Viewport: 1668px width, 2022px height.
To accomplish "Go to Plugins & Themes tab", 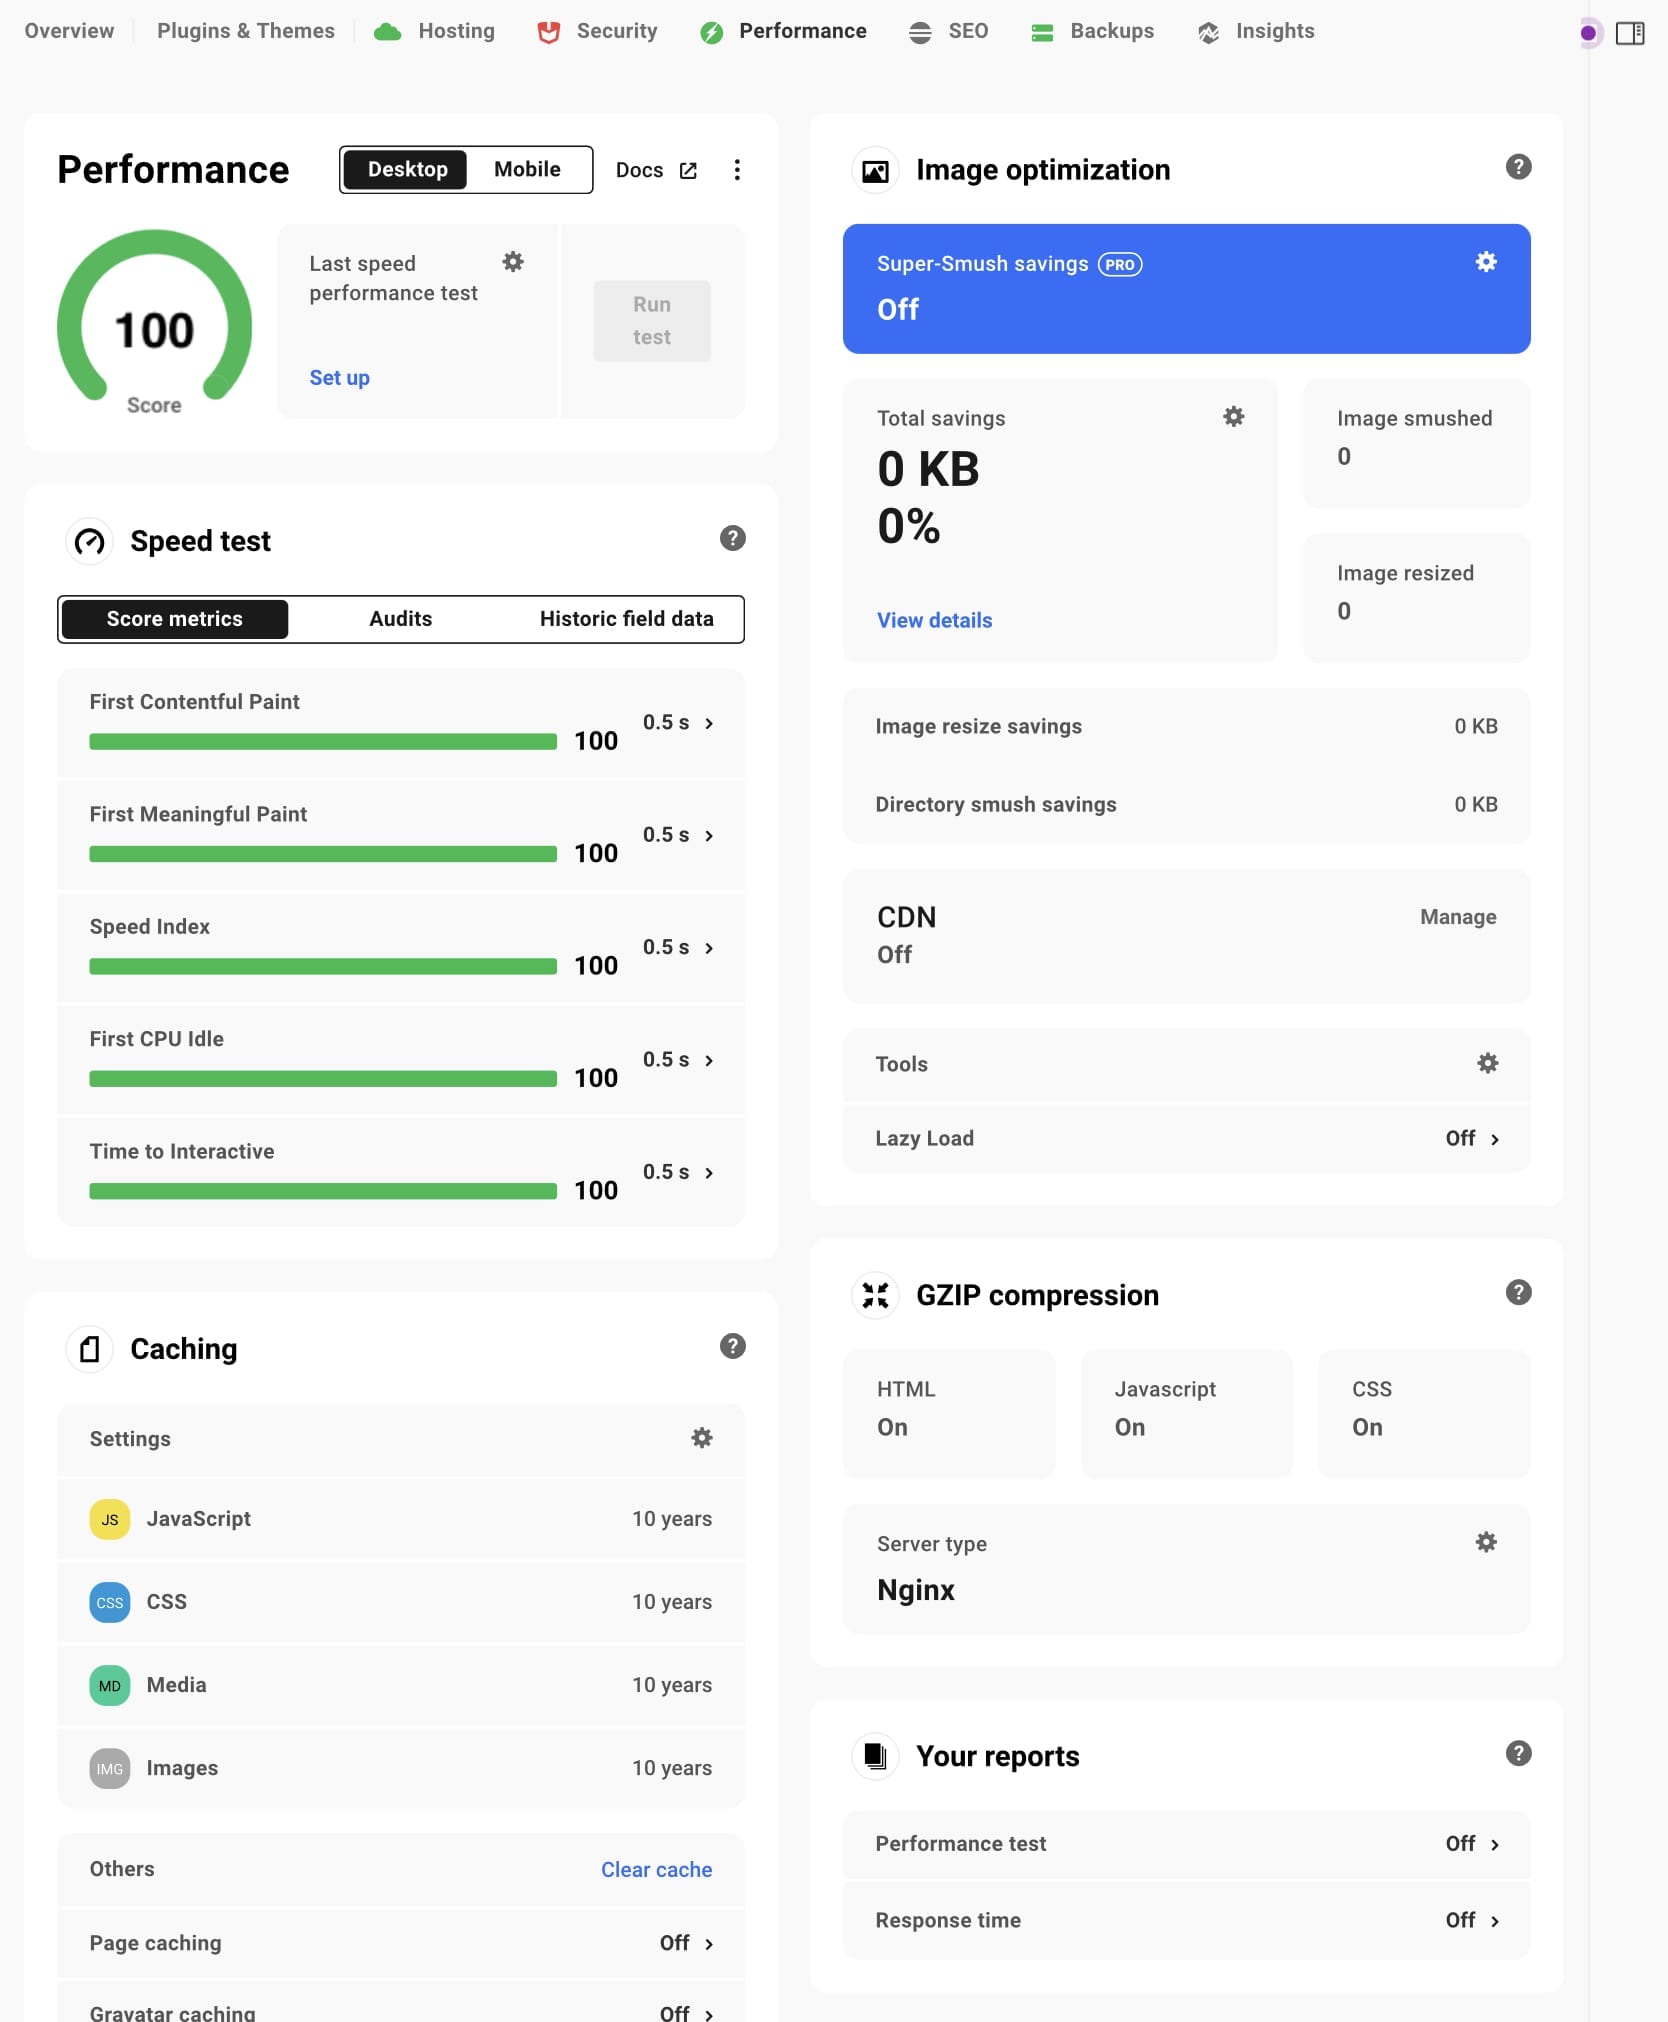I will [245, 31].
